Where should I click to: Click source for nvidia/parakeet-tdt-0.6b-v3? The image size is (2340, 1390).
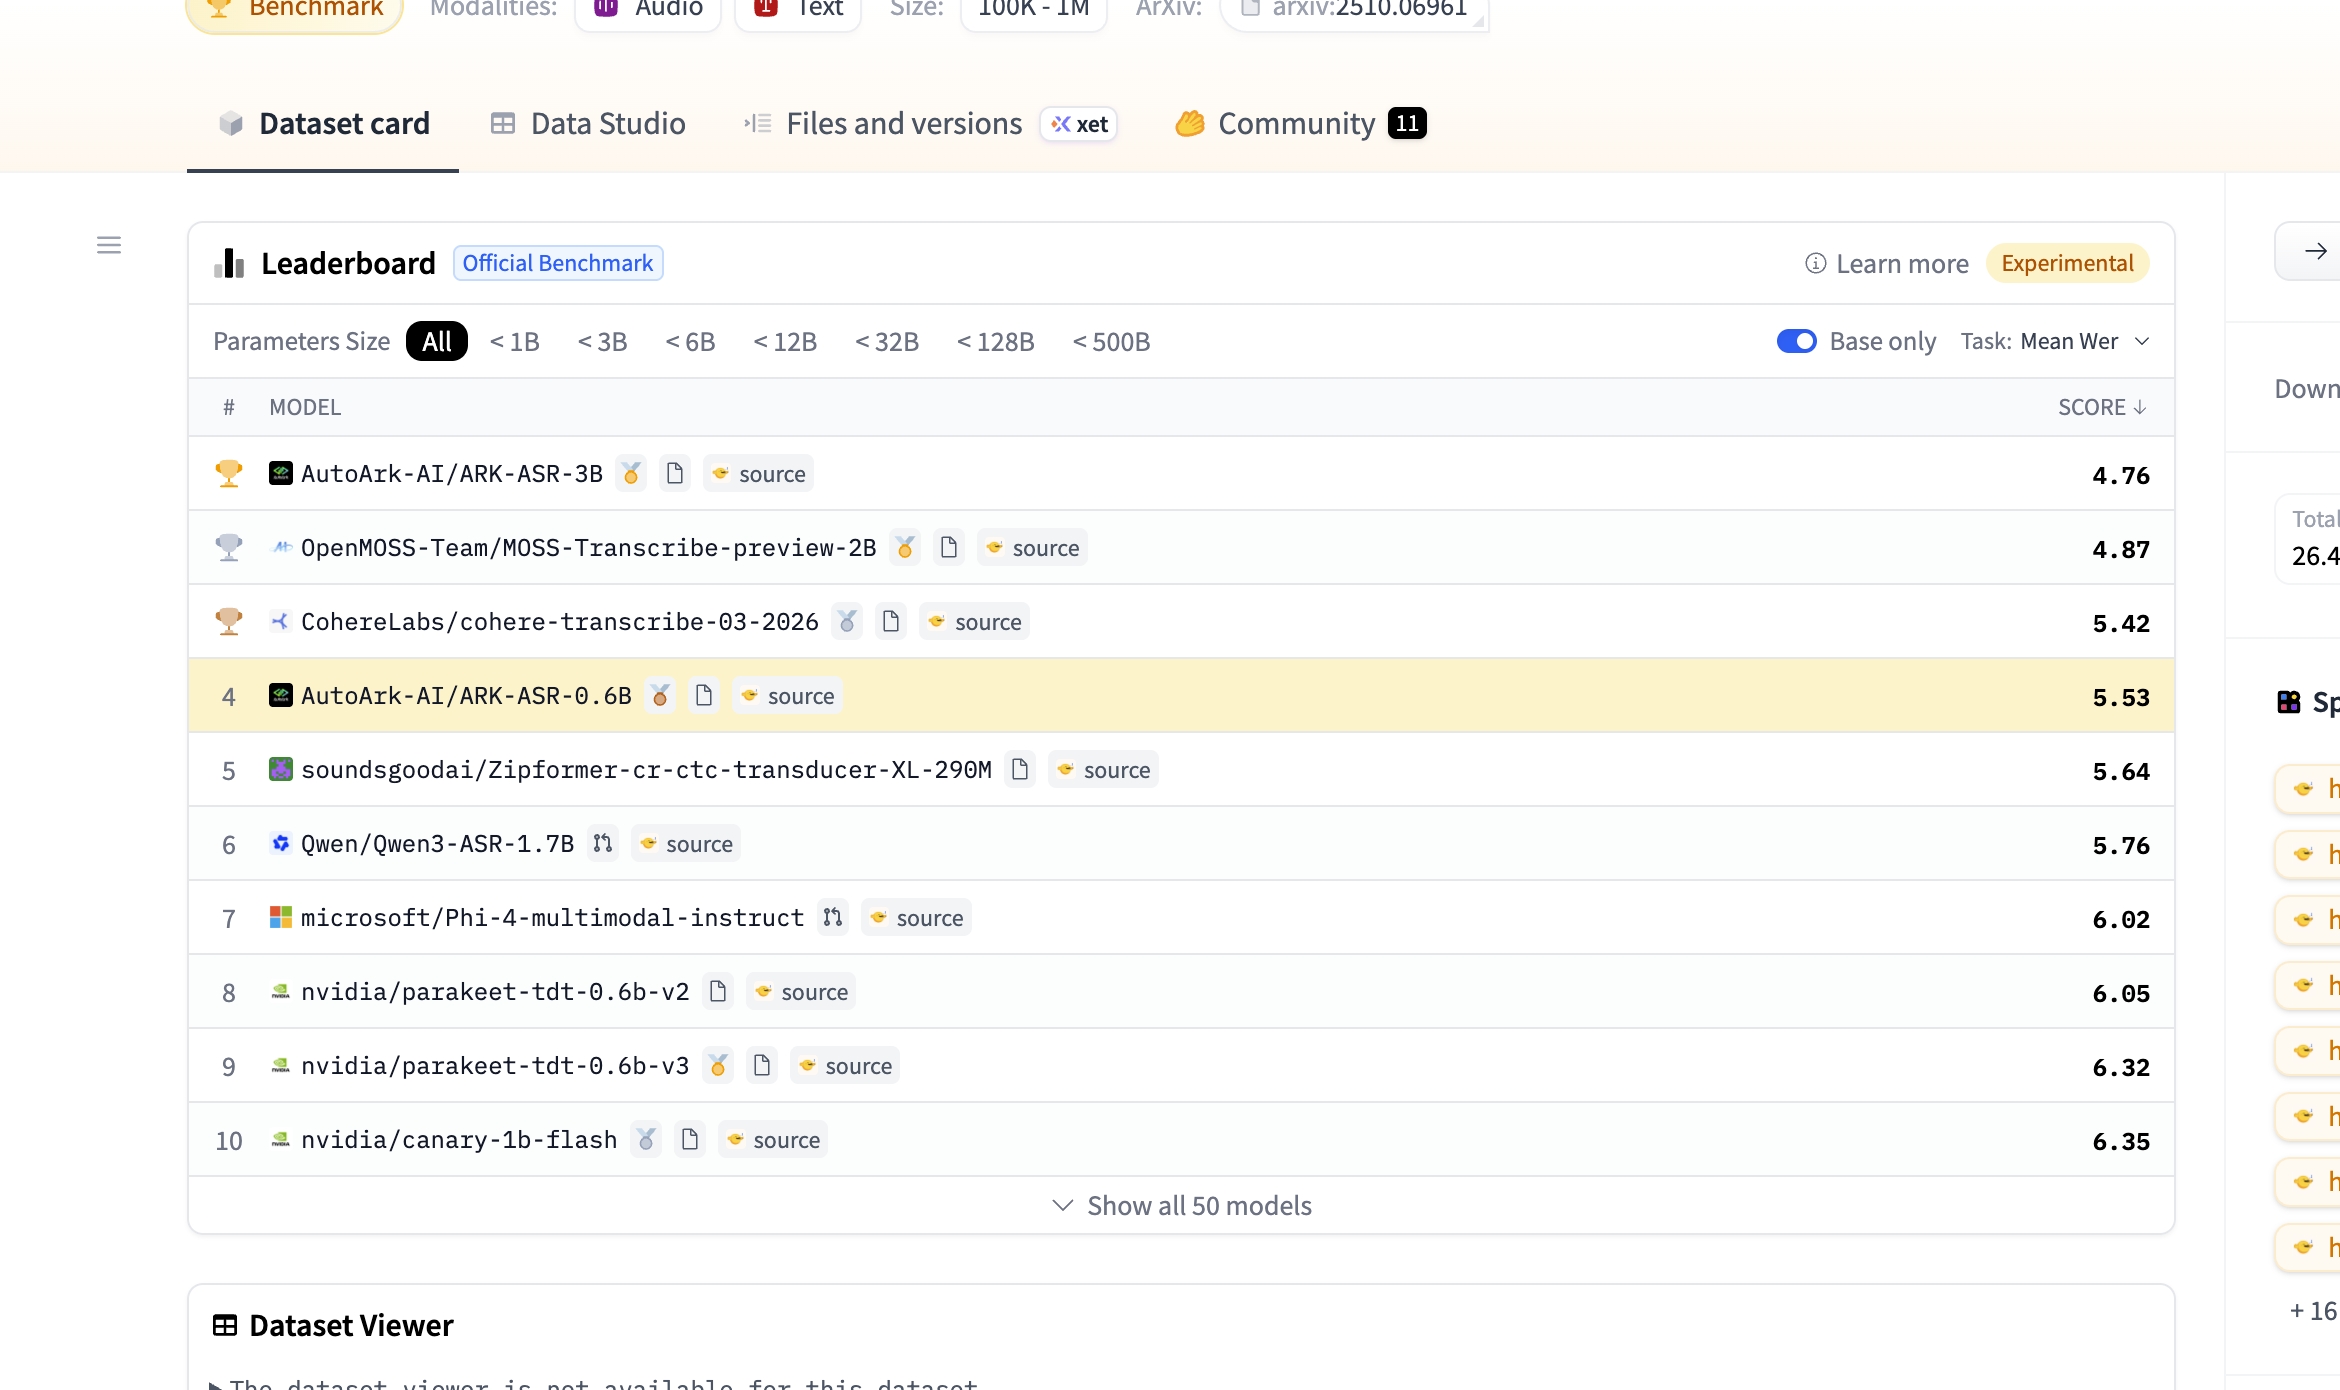[x=846, y=1065]
